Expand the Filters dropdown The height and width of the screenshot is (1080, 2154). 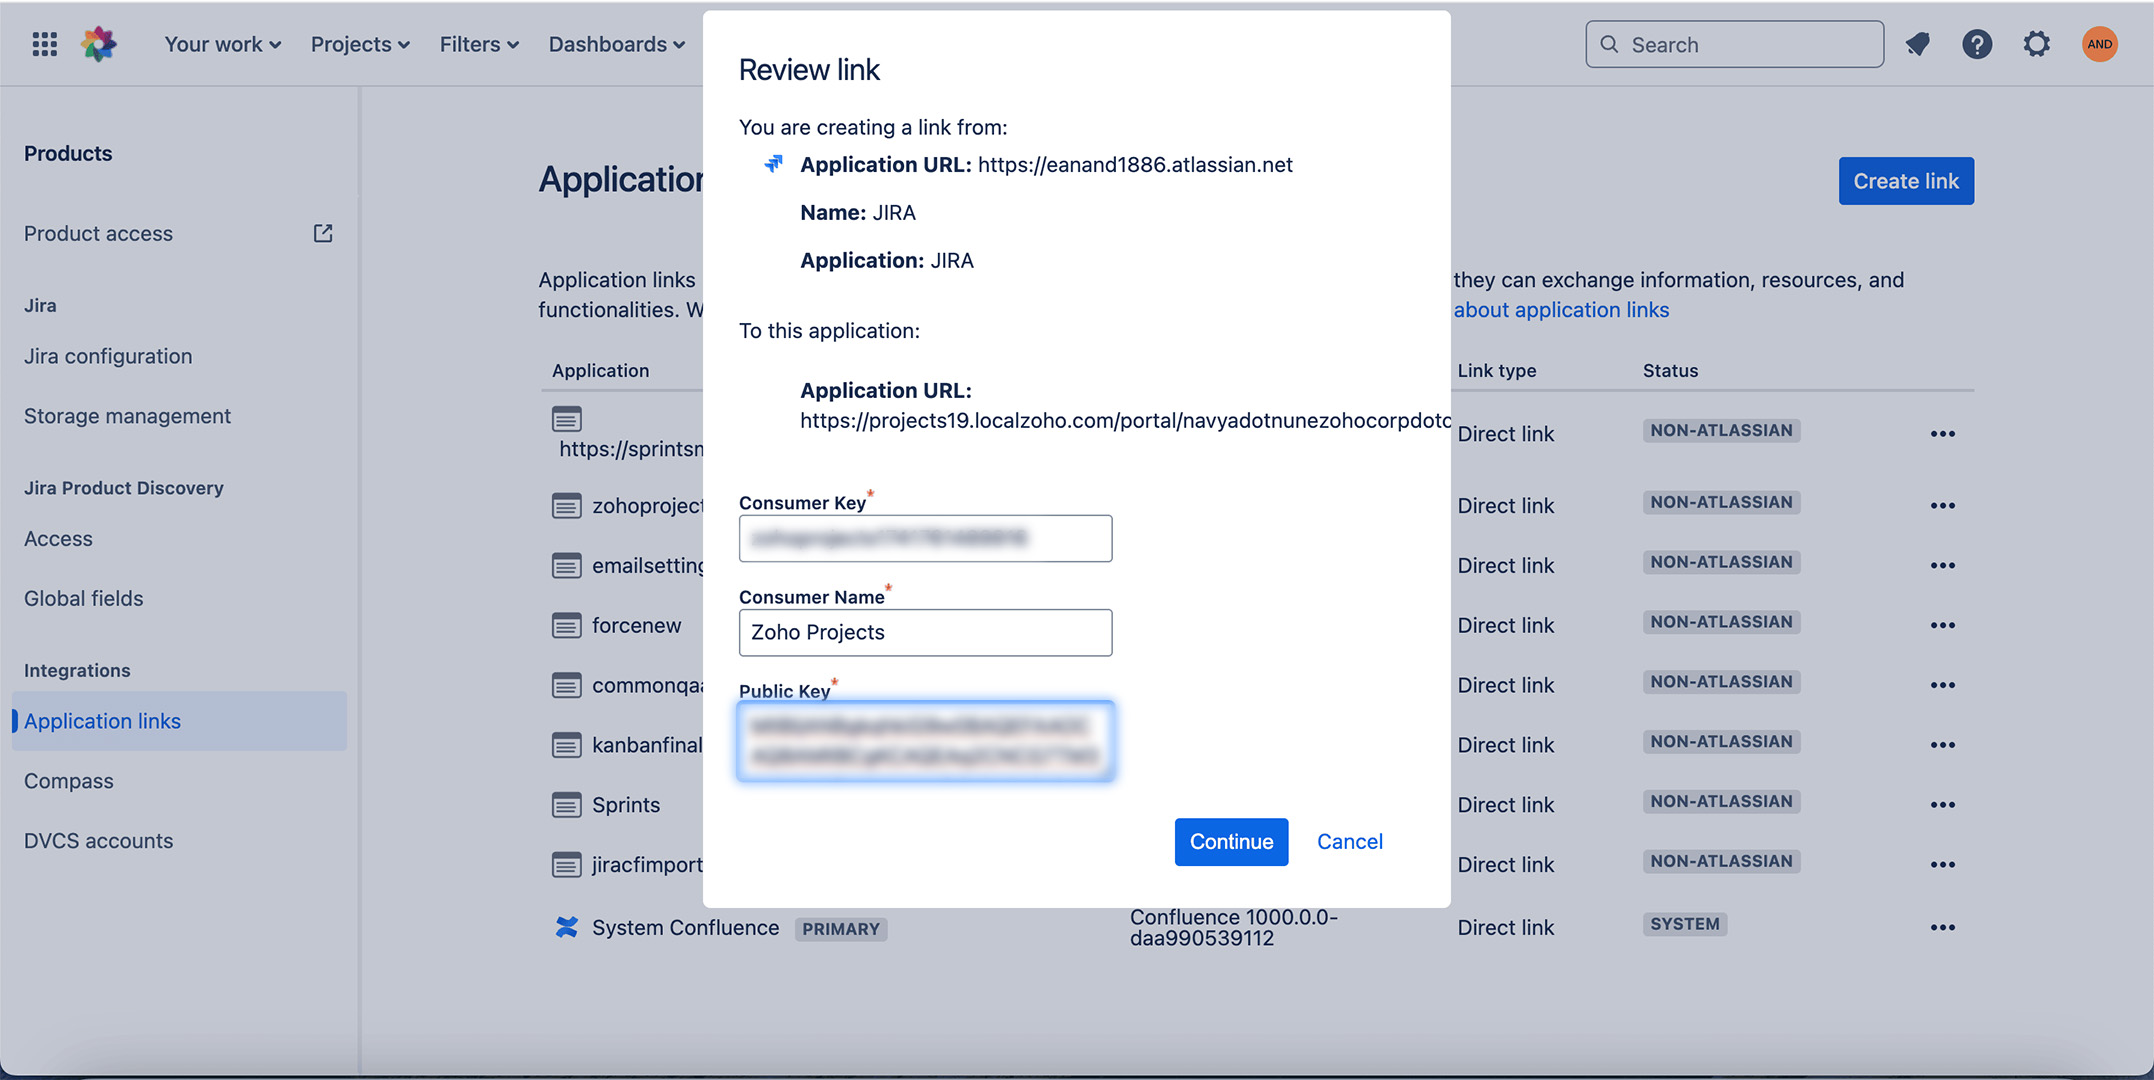click(479, 44)
